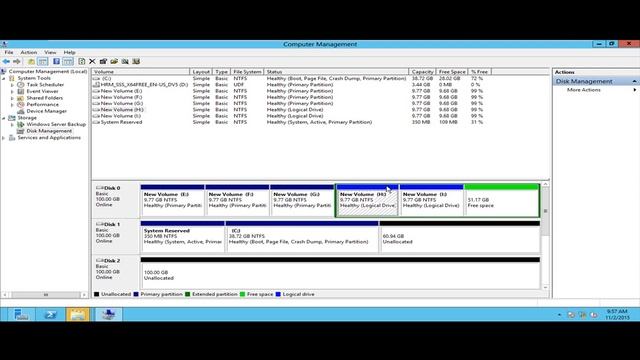Expand the Event Viewer tree node
The image size is (640, 360).
(12, 91)
